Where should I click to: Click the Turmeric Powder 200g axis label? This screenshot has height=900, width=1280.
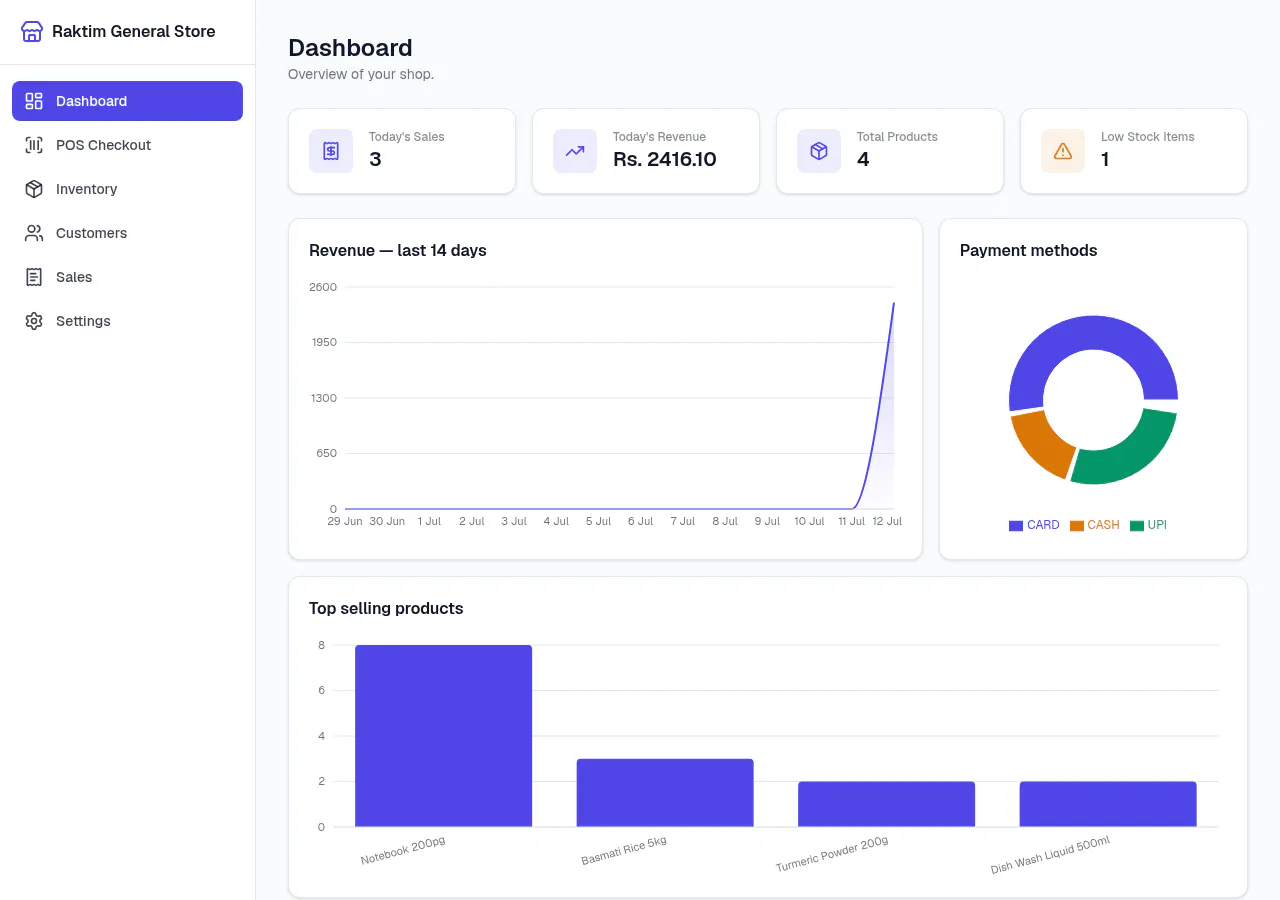pyautogui.click(x=832, y=854)
